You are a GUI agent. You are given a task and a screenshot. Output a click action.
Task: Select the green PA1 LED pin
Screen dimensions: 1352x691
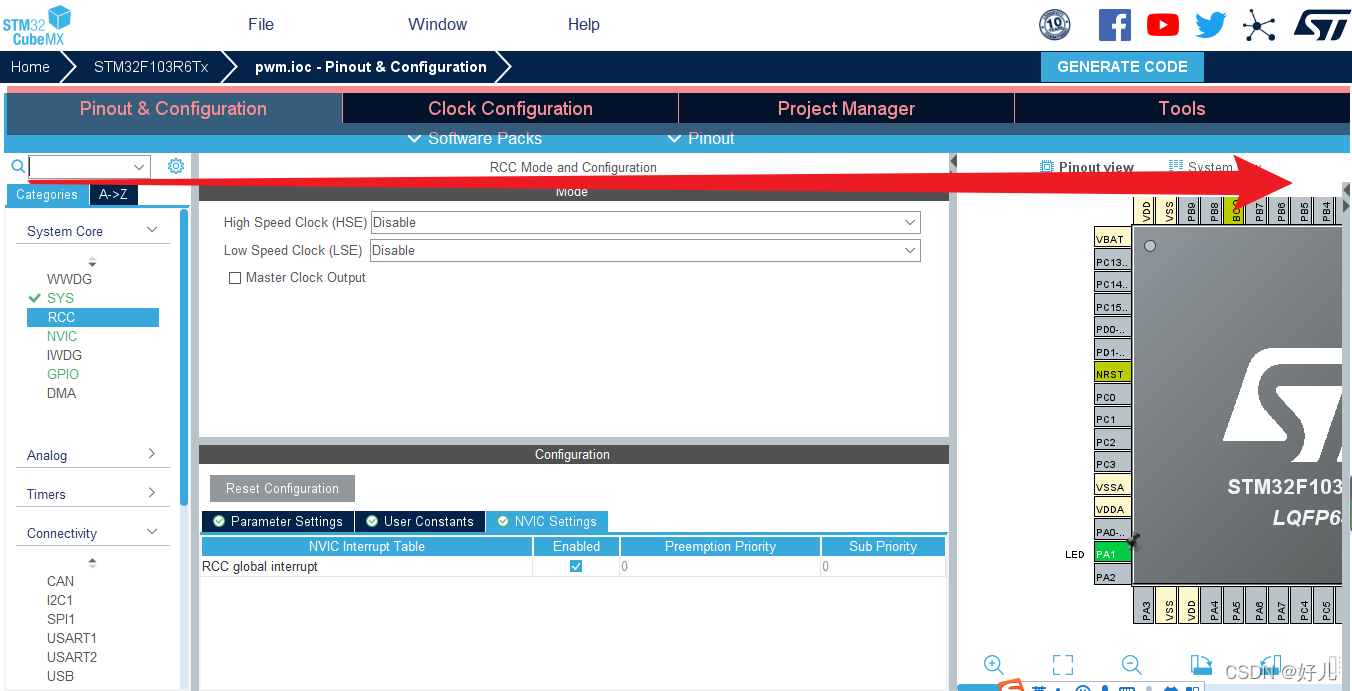tap(1113, 554)
